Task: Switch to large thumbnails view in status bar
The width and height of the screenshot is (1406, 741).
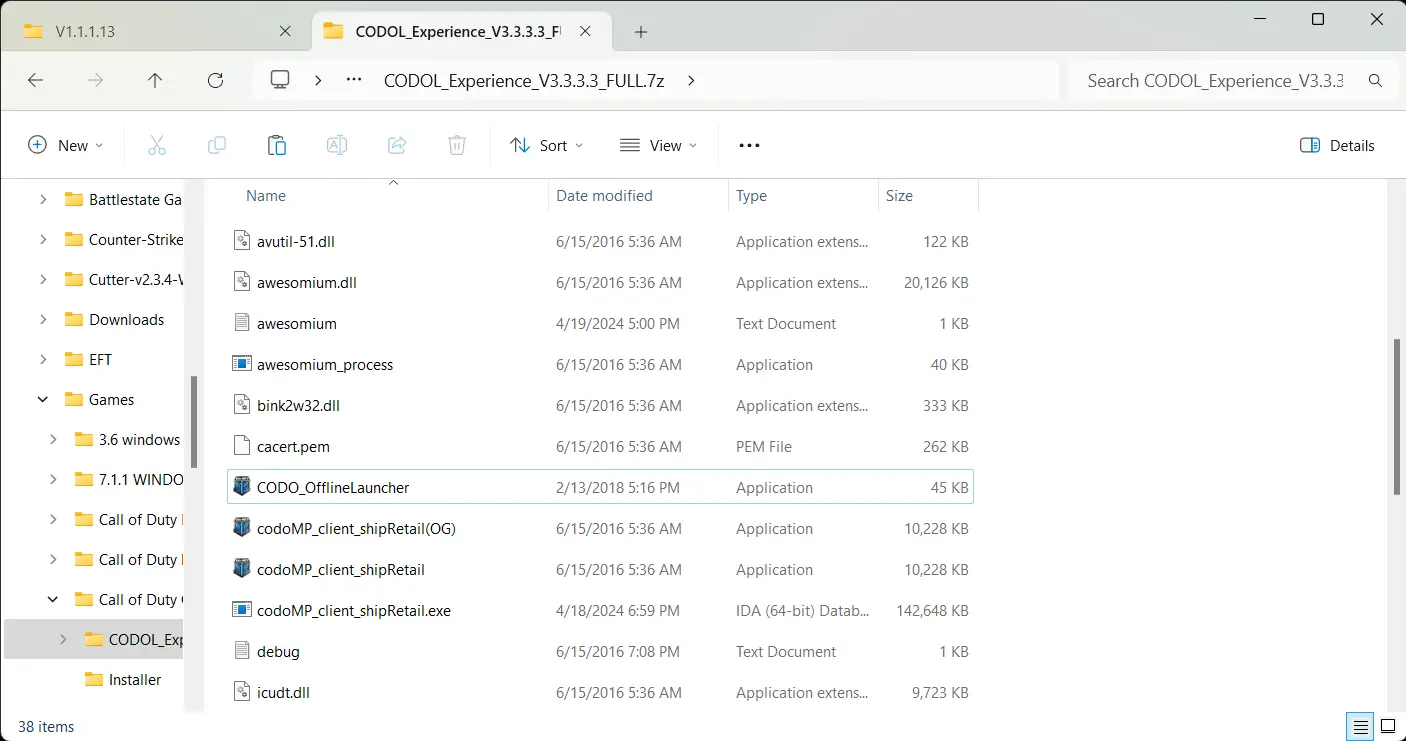Action: [x=1388, y=725]
